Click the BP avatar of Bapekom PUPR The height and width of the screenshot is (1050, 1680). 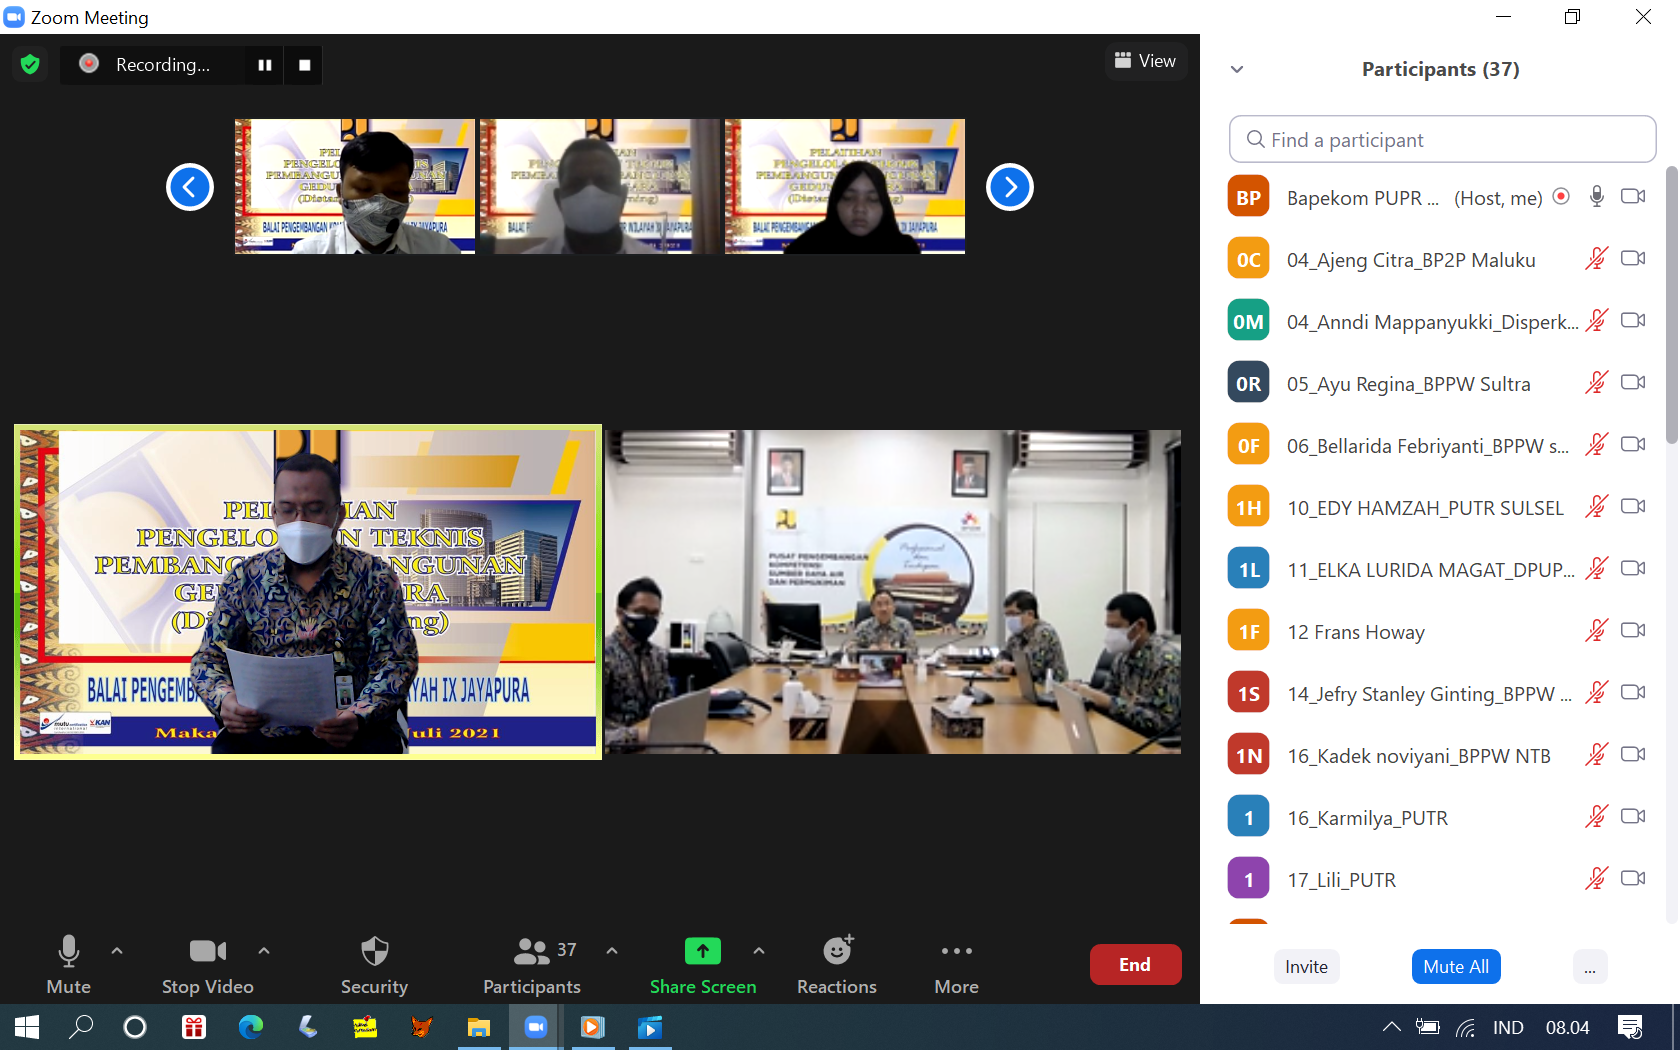pyautogui.click(x=1248, y=197)
